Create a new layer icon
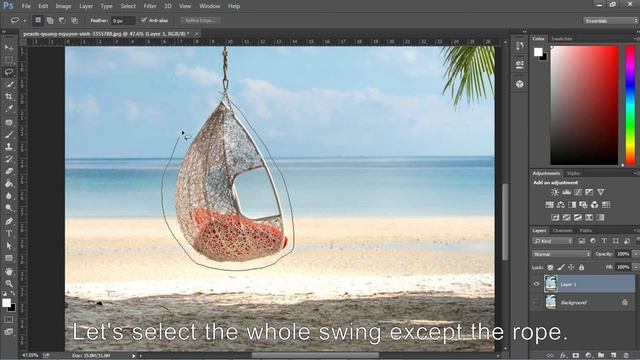The width and height of the screenshot is (640, 360). (613, 356)
